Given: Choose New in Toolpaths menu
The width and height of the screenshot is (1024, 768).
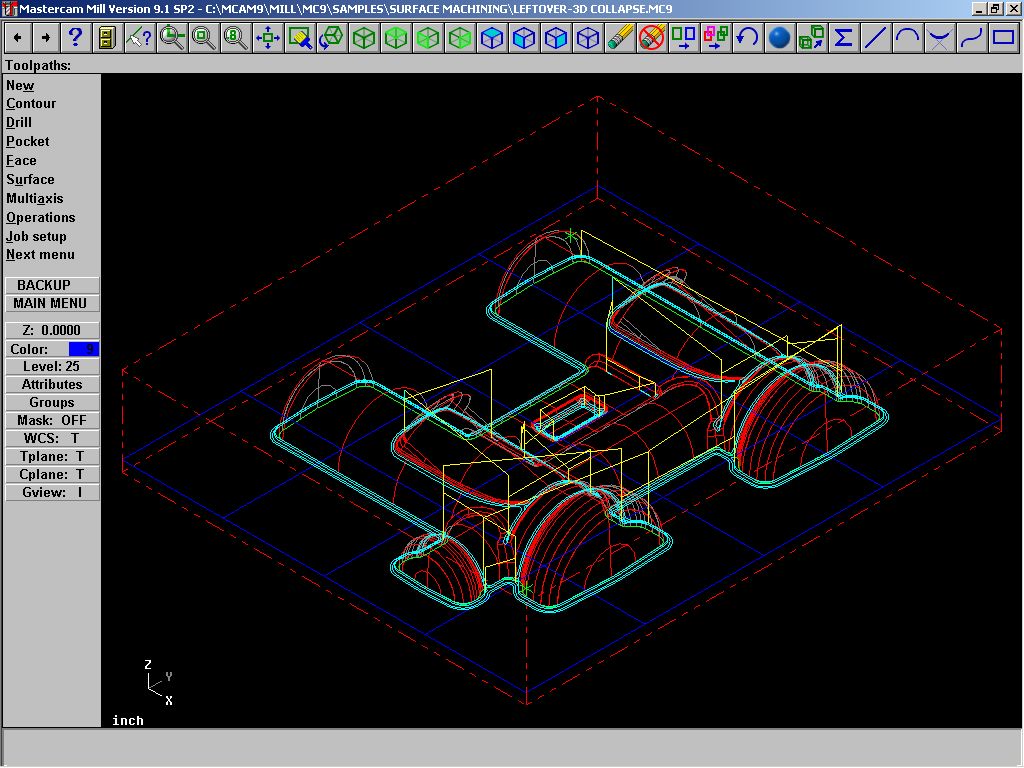Looking at the screenshot, I should pyautogui.click(x=20, y=86).
